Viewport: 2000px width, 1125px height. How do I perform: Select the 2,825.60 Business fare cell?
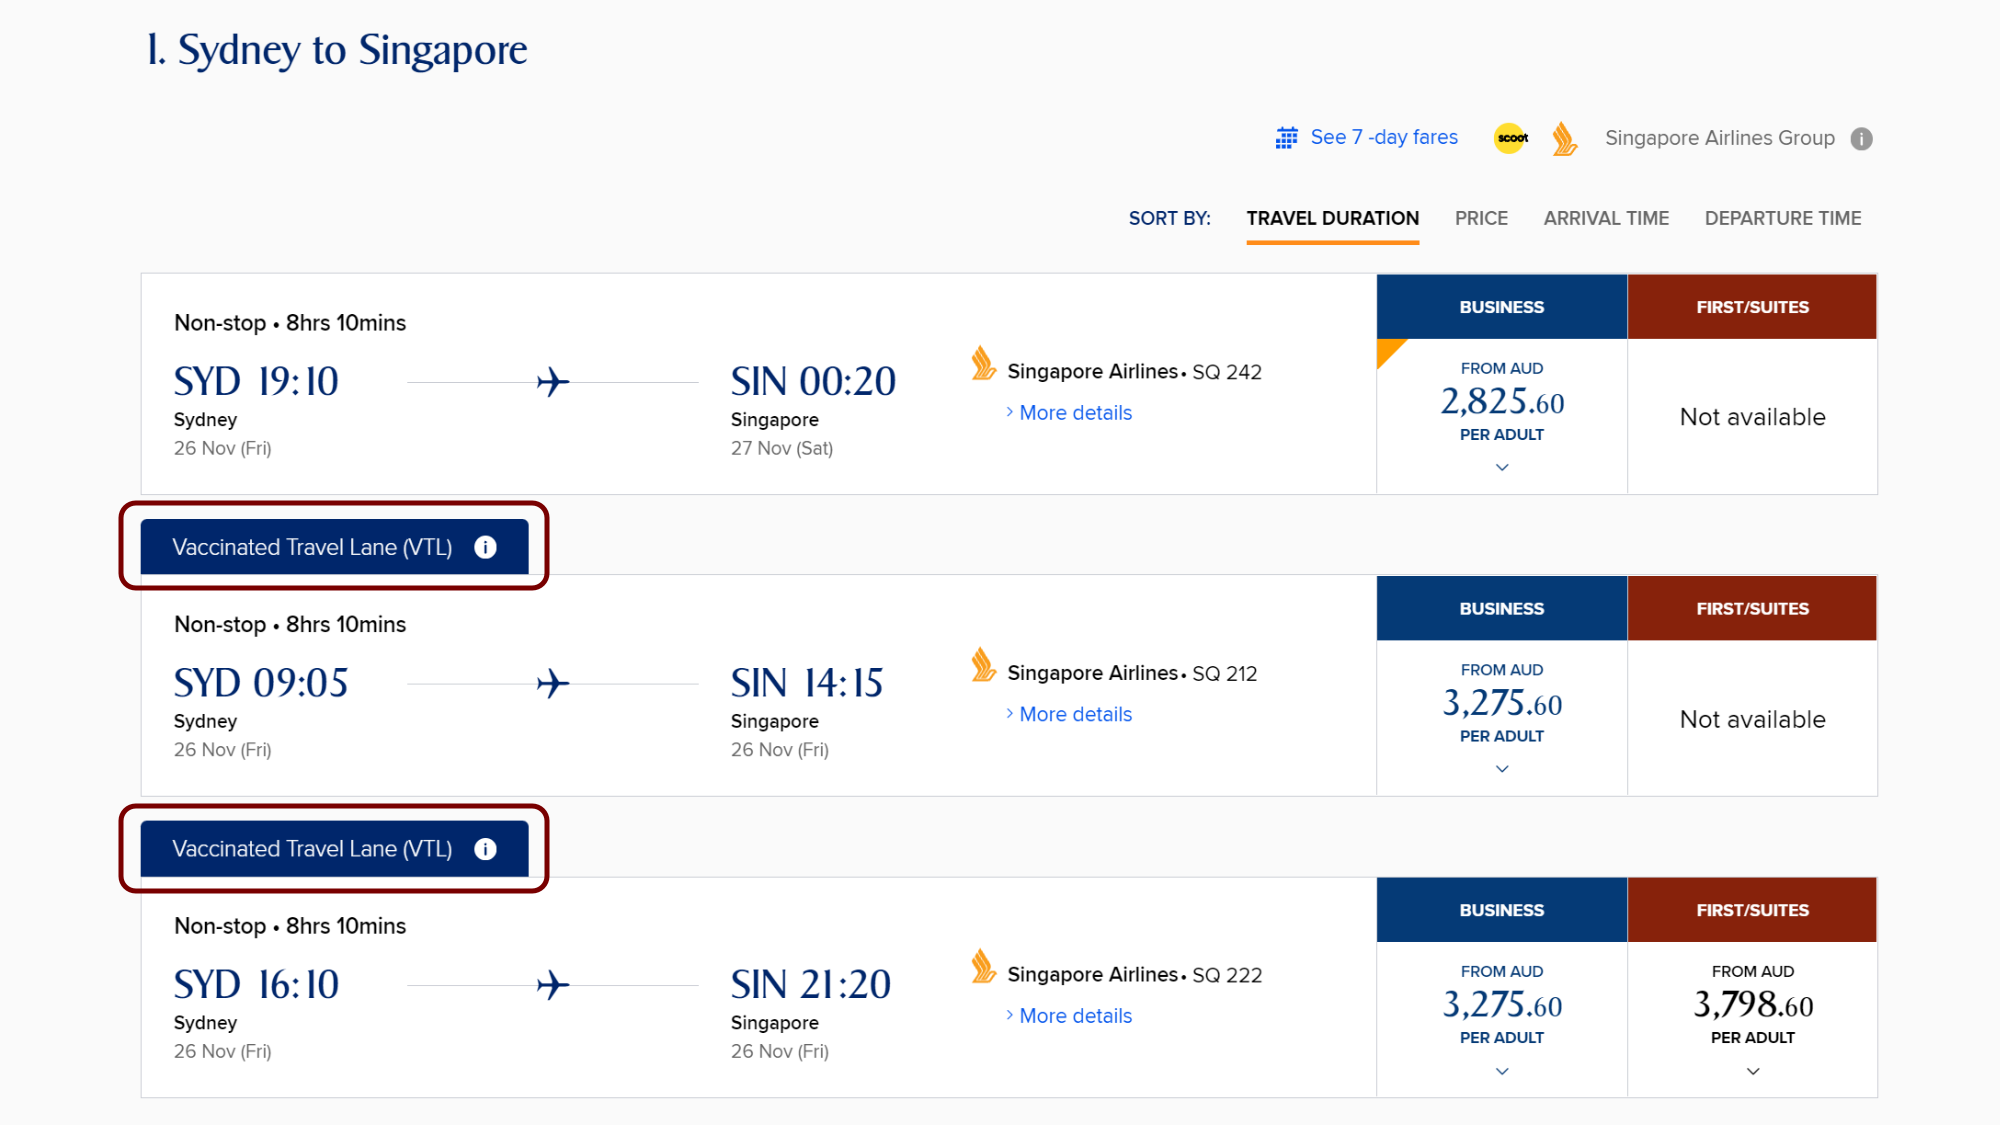pos(1501,415)
